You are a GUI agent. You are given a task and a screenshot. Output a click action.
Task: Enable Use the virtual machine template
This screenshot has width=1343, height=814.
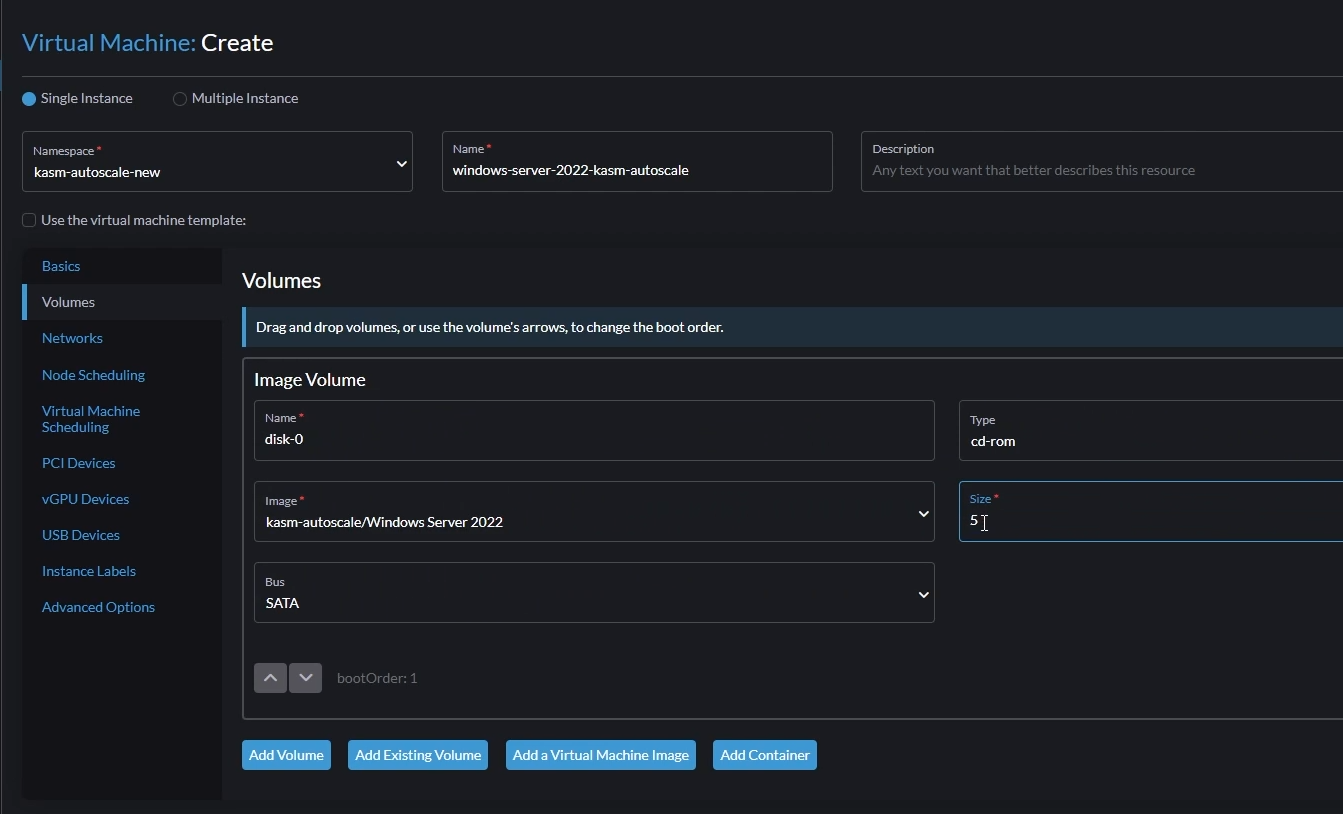[29, 220]
